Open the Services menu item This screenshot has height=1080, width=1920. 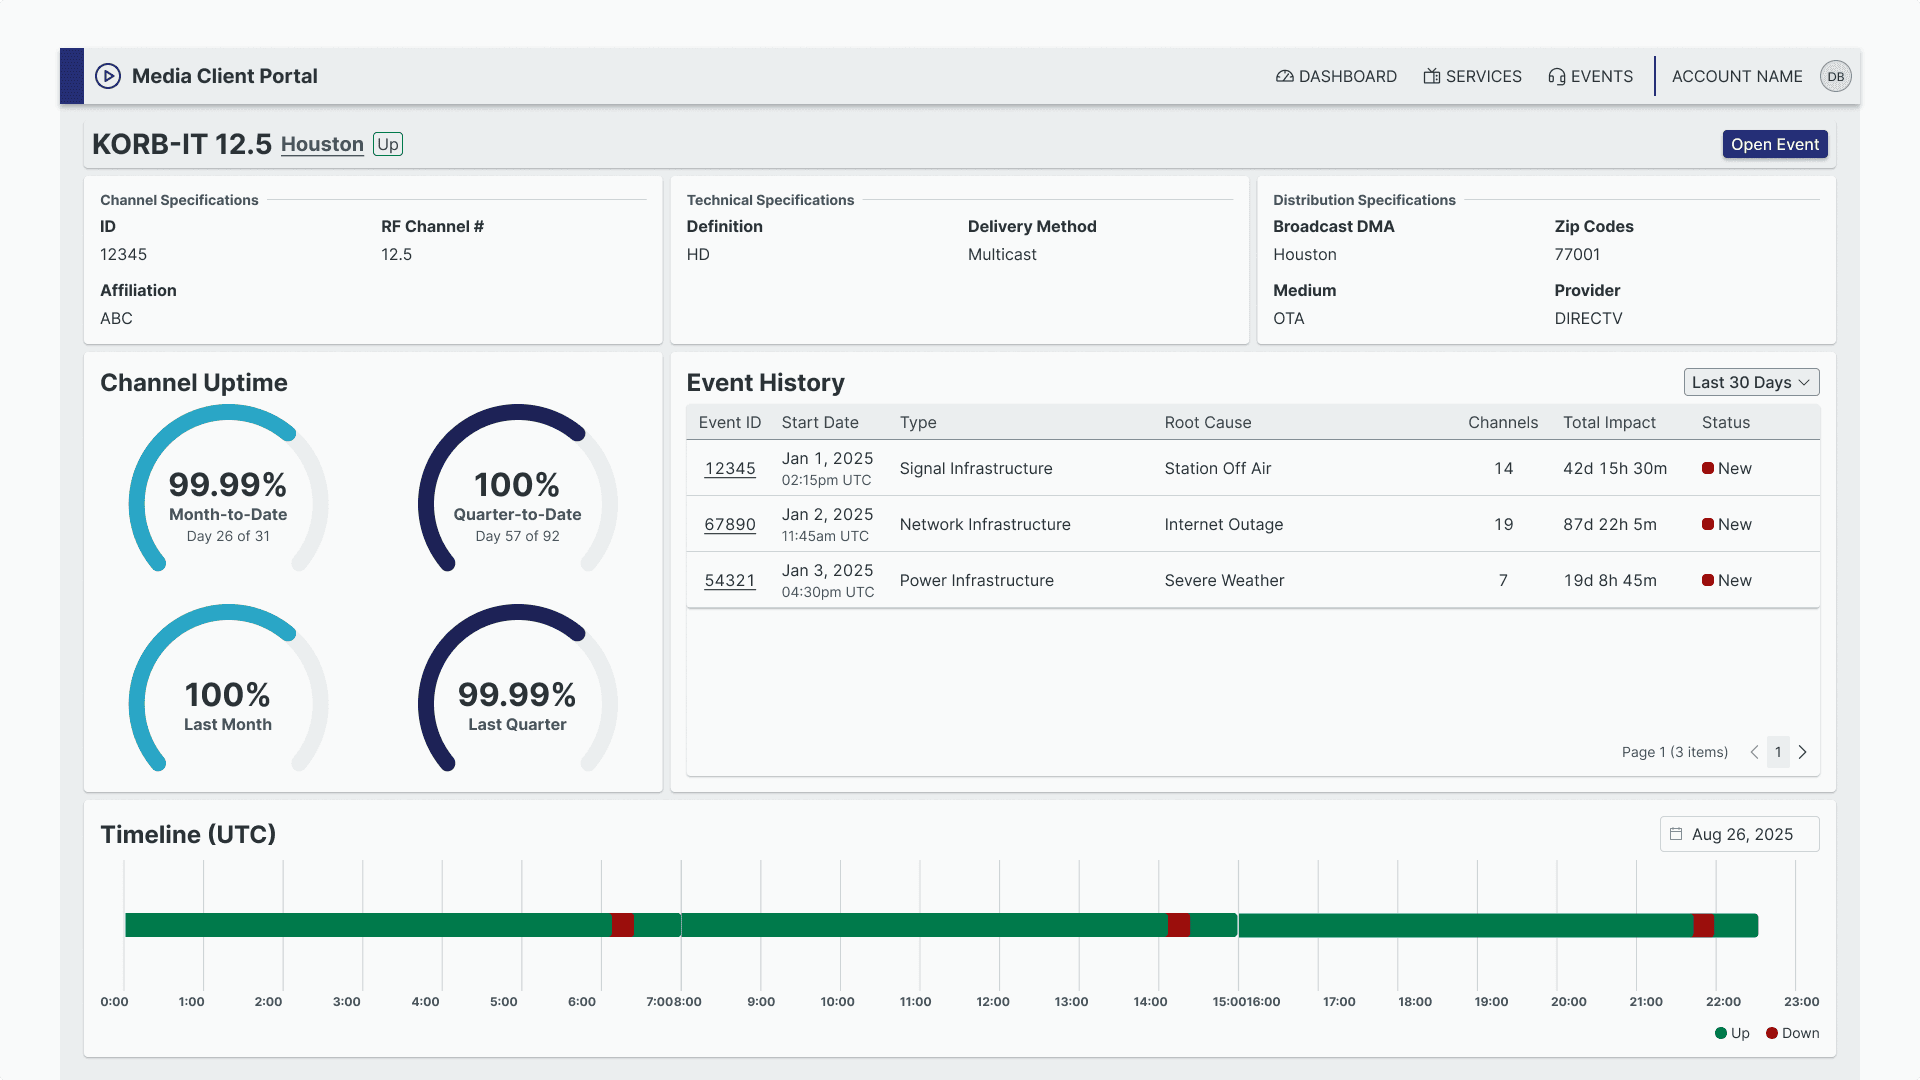click(1472, 76)
